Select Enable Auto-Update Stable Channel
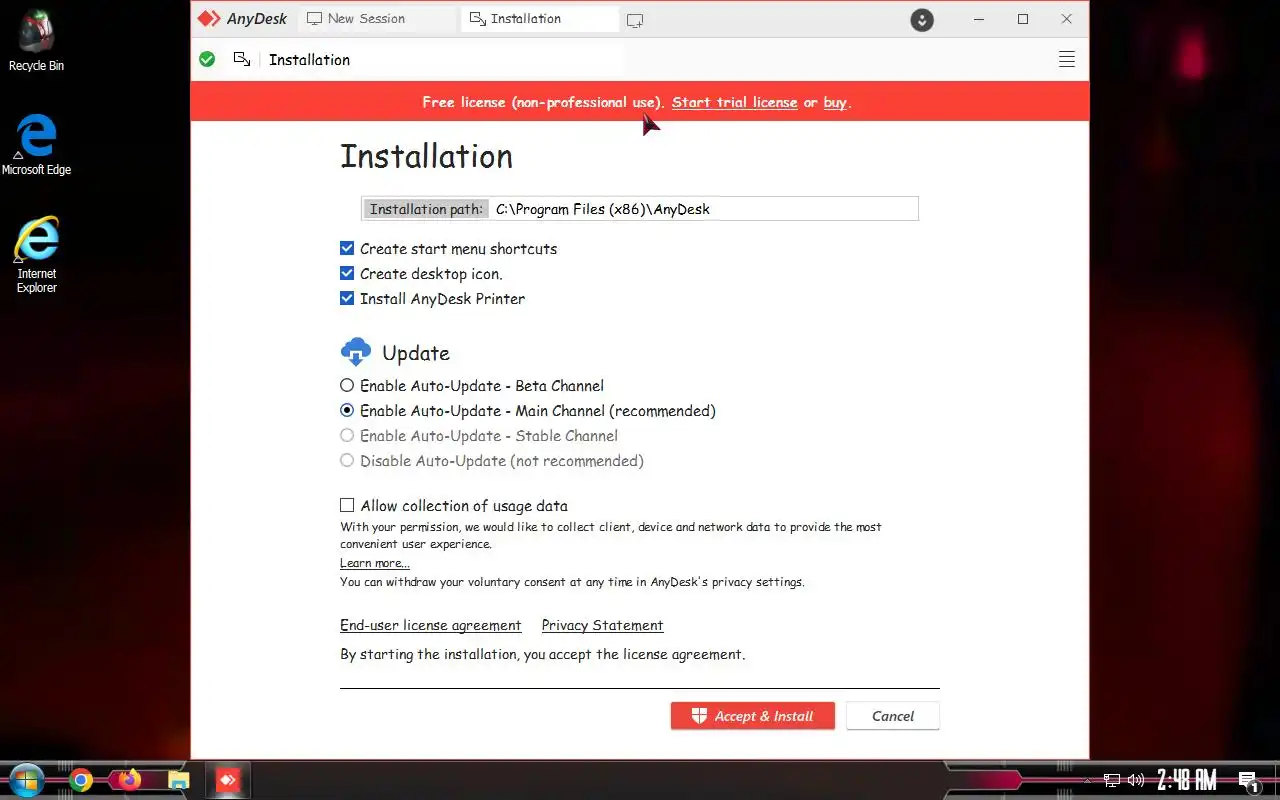Image resolution: width=1280 pixels, height=800 pixels. [x=347, y=435]
